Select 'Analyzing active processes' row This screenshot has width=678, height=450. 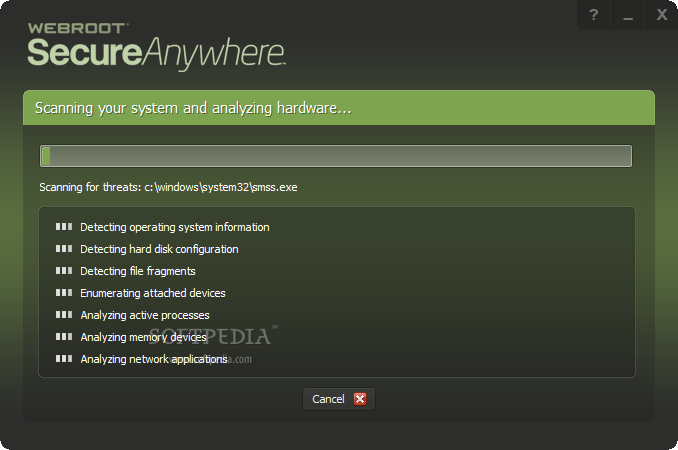coord(132,316)
